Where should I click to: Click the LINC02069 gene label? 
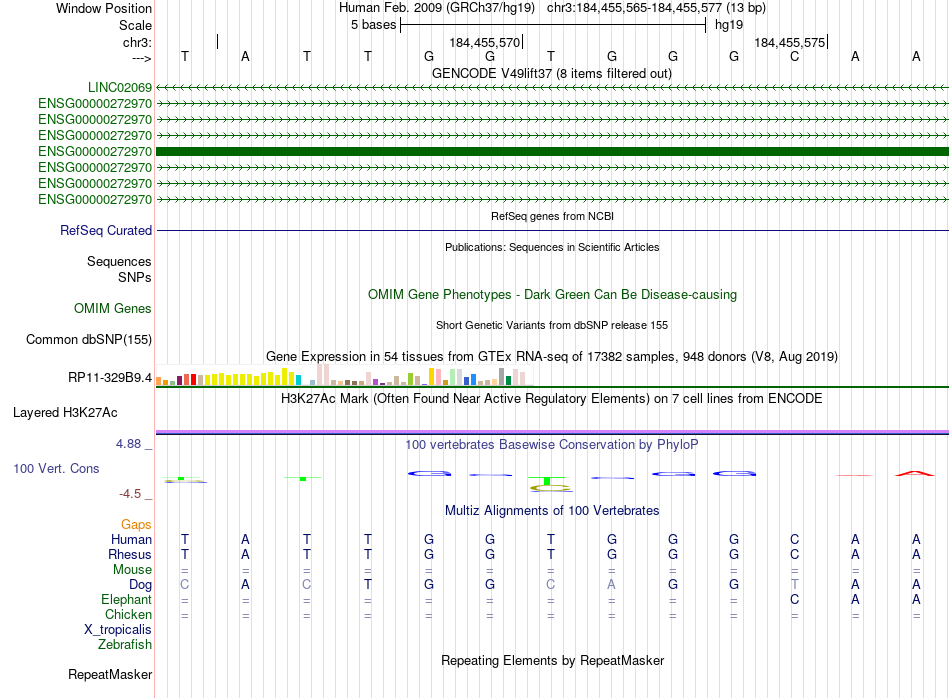pos(119,87)
